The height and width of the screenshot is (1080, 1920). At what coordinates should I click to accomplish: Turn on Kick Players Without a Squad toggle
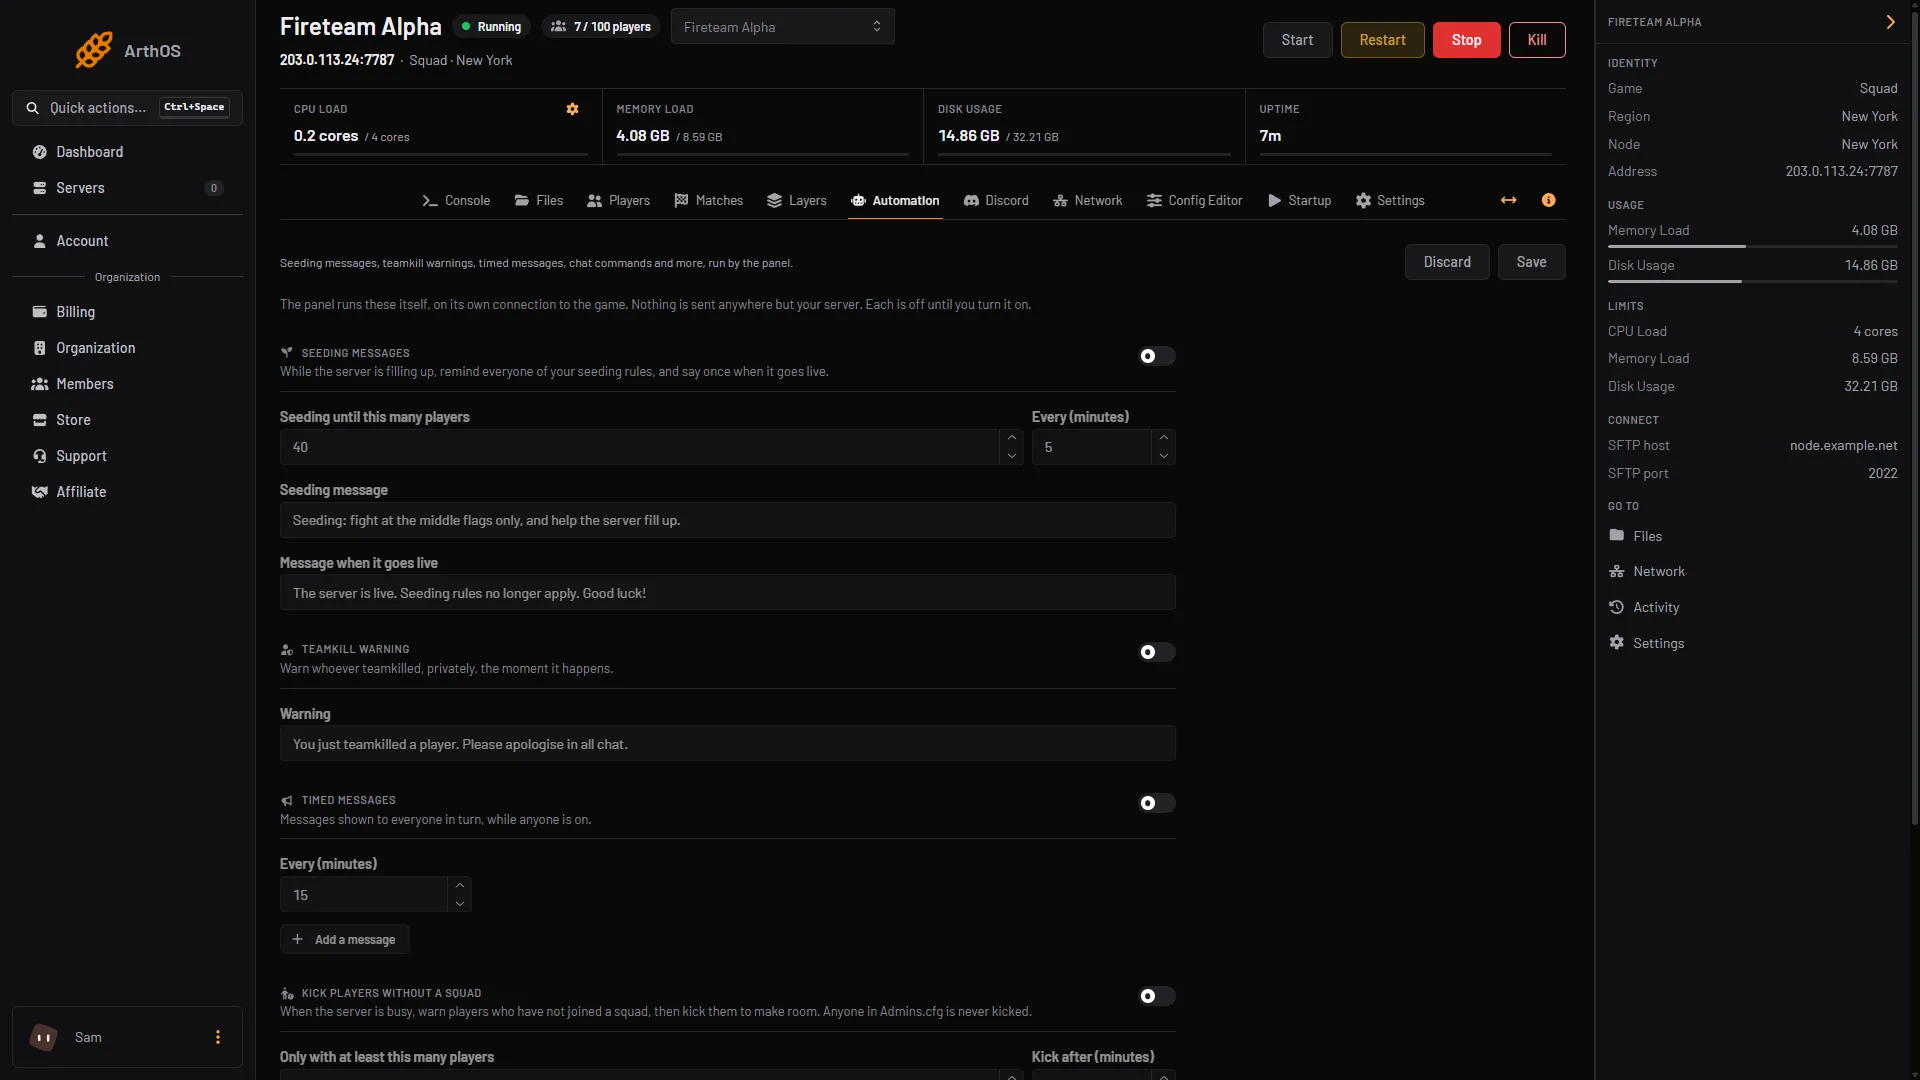[x=1157, y=997]
